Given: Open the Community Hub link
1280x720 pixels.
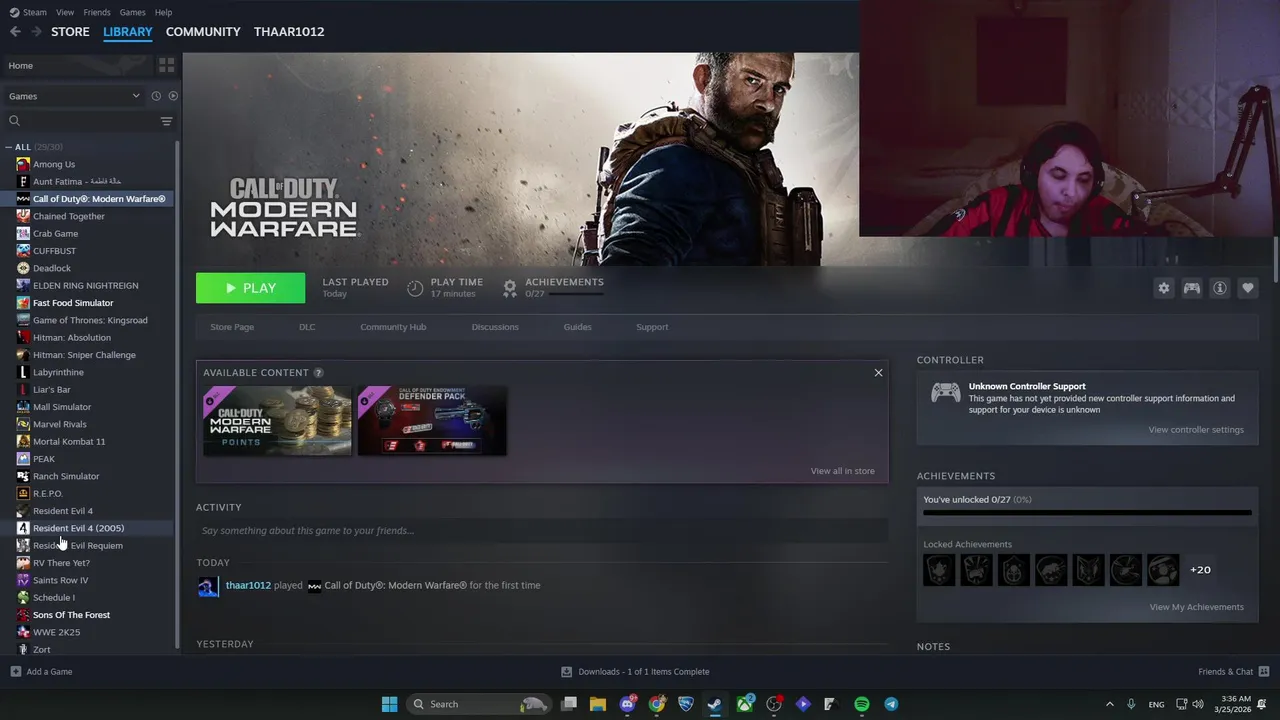Looking at the screenshot, I should (x=393, y=327).
